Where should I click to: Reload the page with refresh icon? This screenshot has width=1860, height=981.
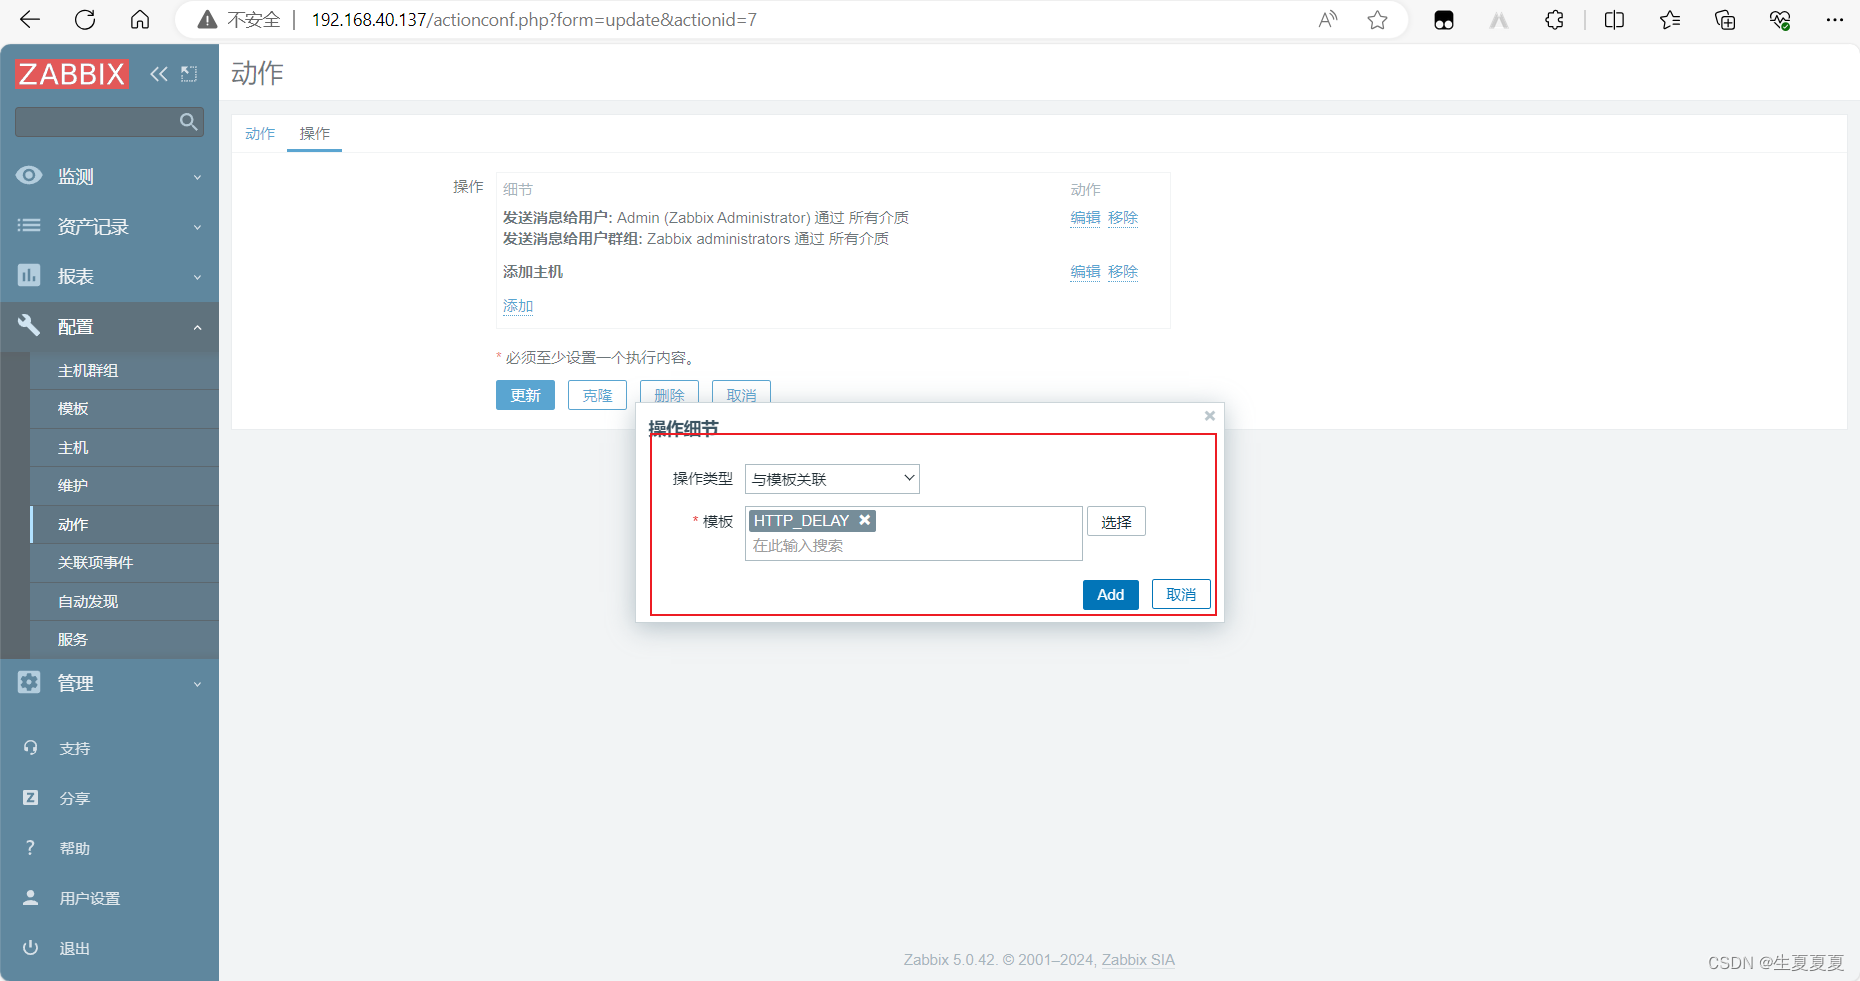click(x=85, y=20)
